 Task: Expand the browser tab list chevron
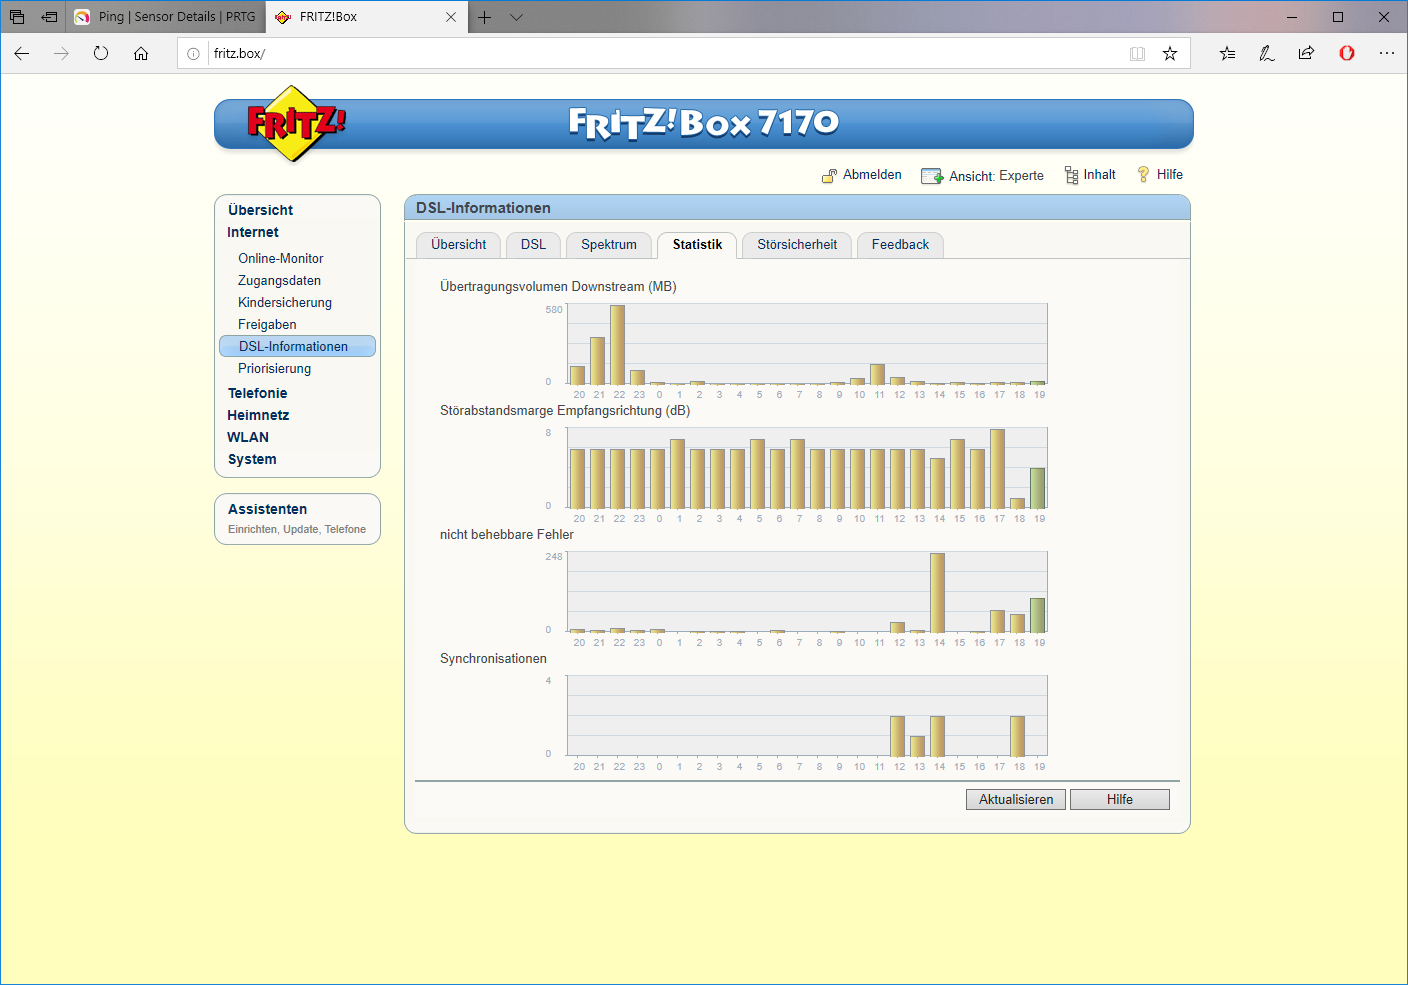516,17
